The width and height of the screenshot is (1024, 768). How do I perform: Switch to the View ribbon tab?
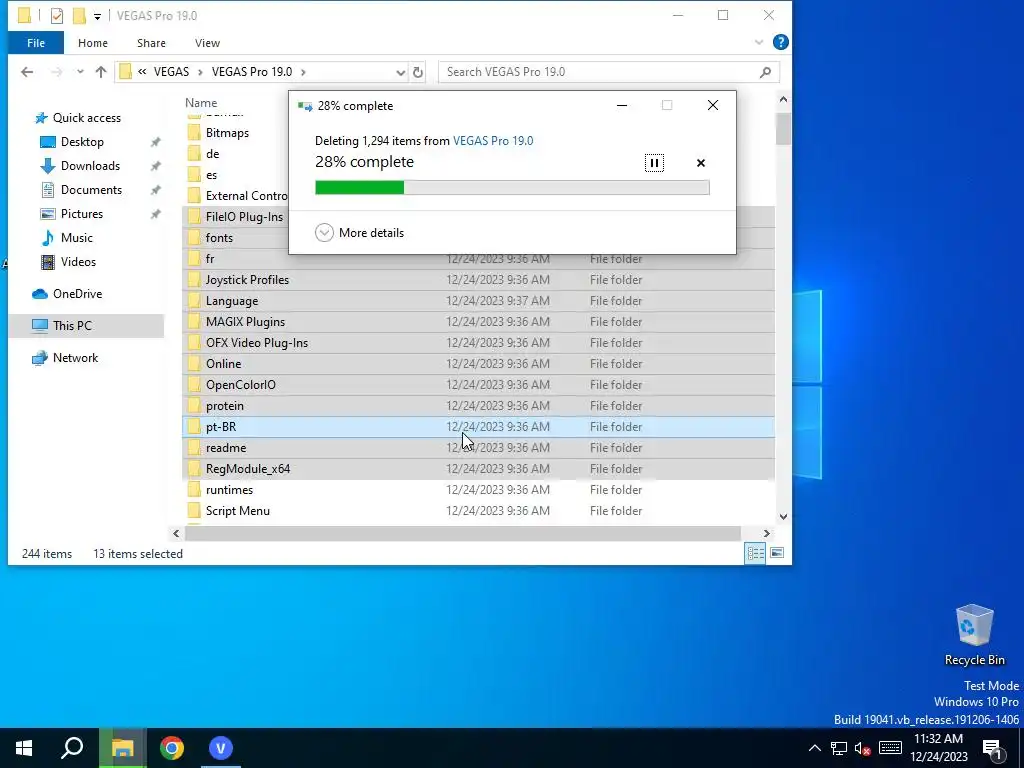[207, 43]
